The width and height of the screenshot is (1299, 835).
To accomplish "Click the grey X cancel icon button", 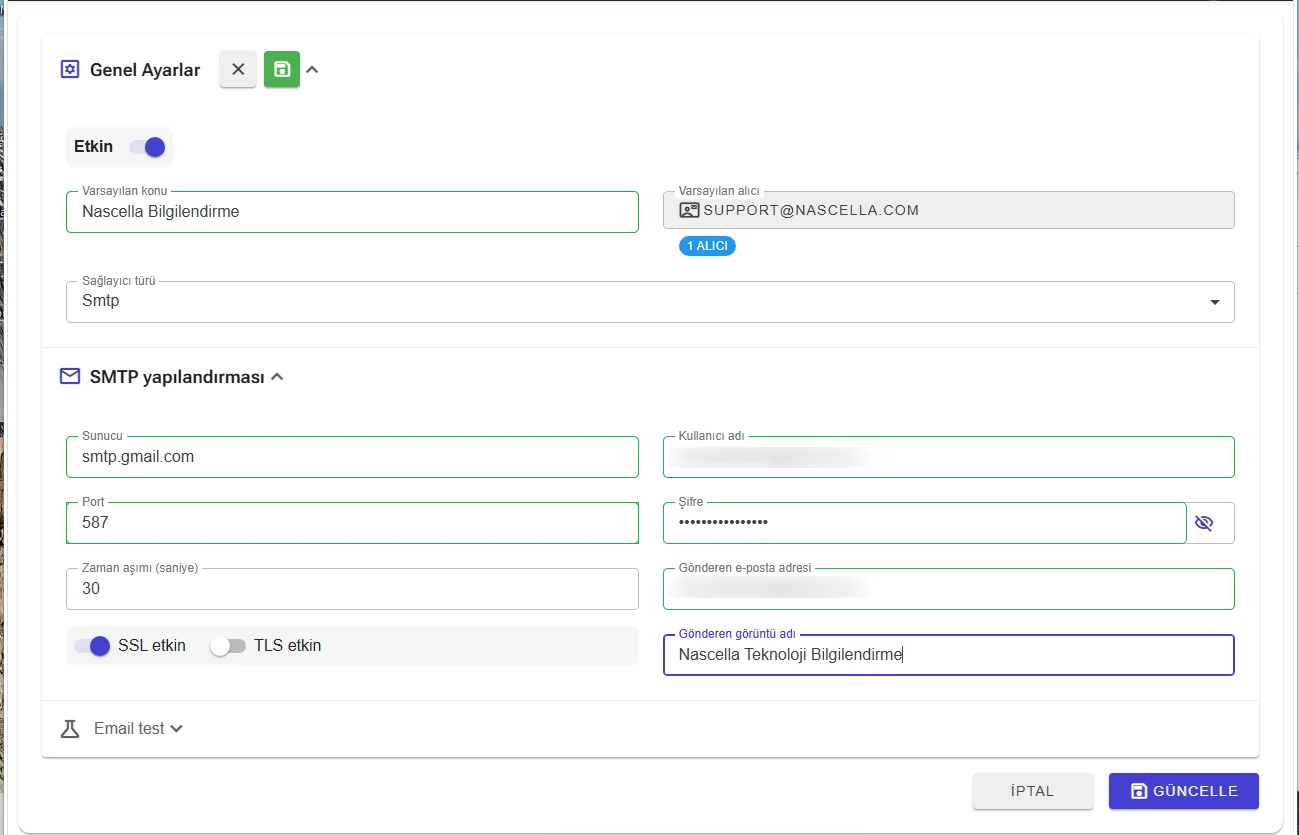I will [238, 70].
